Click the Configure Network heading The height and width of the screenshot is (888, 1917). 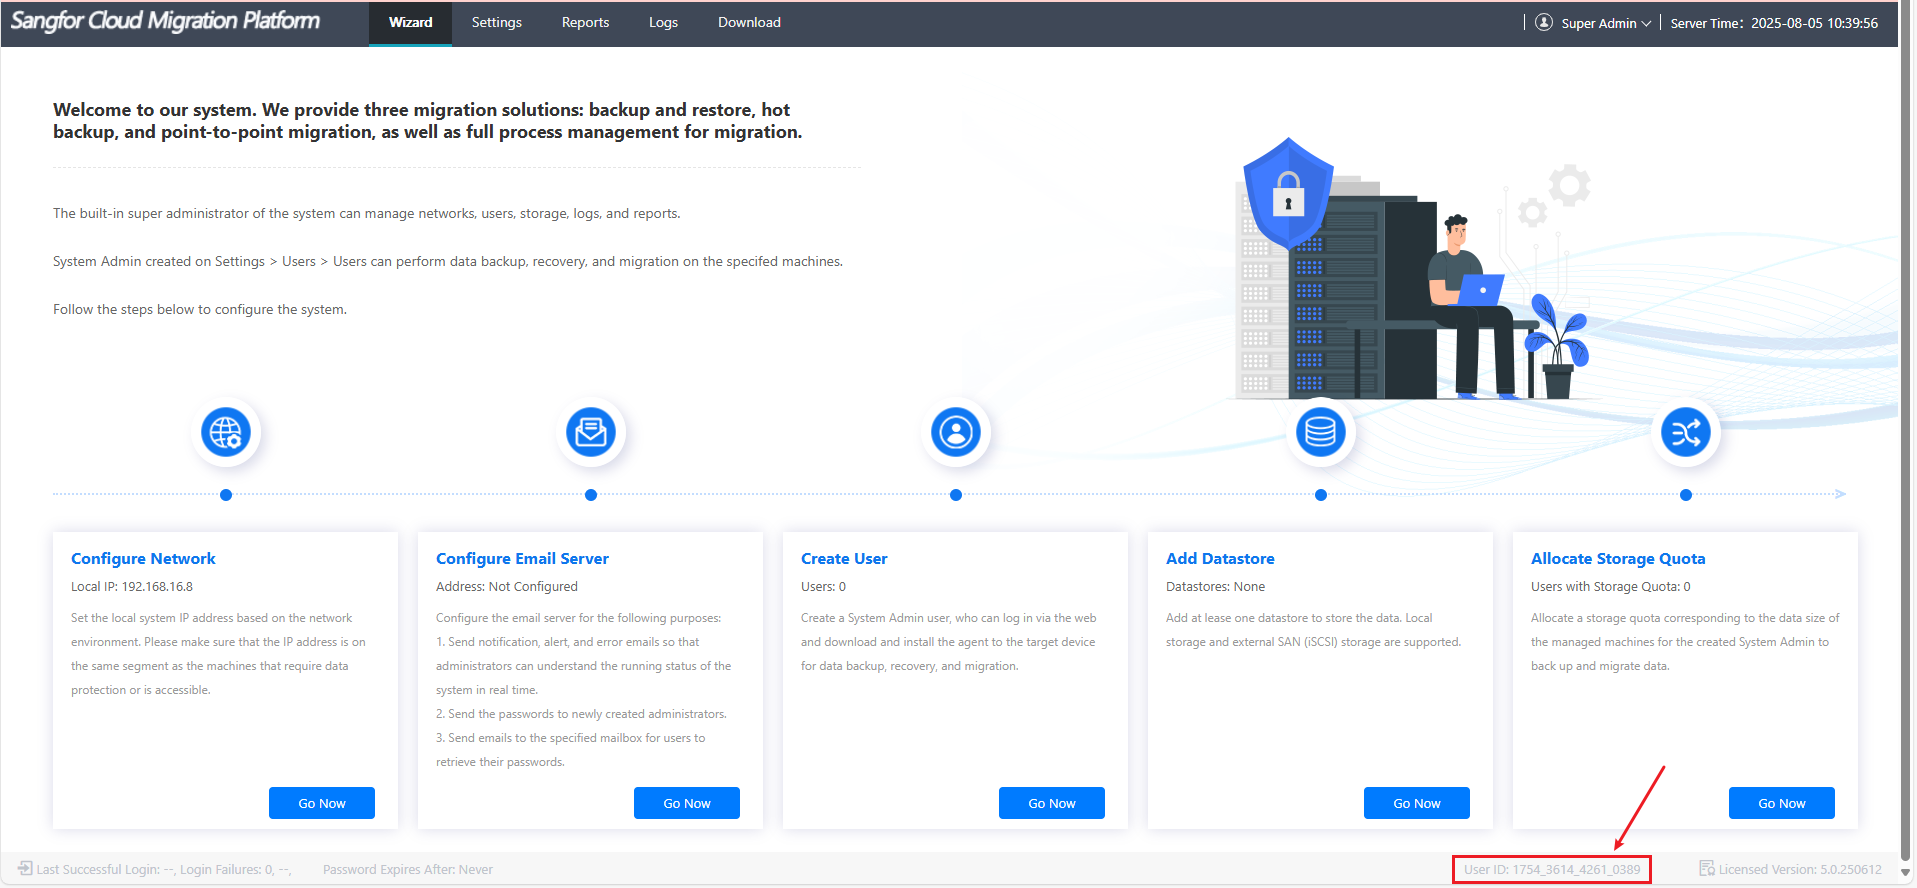click(143, 558)
